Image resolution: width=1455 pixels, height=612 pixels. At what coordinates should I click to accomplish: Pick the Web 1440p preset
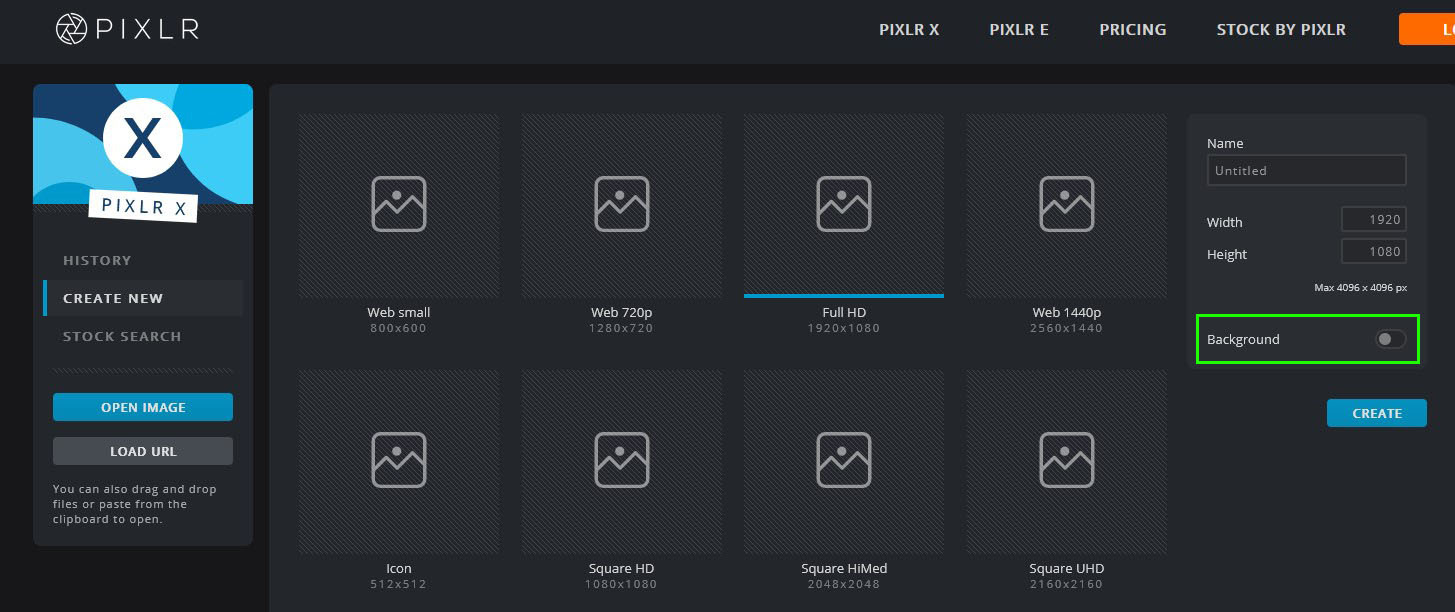tap(1066, 205)
